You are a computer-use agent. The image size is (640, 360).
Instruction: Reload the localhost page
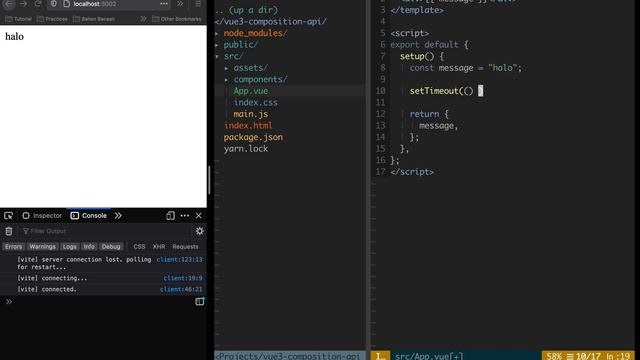point(38,4)
